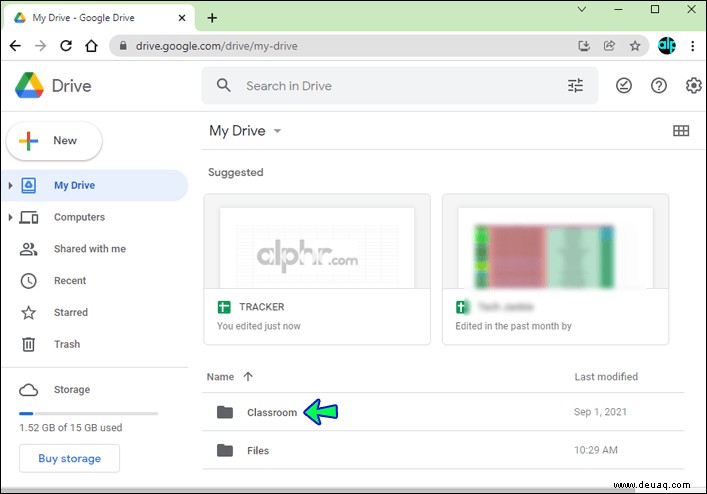
Task: Click the sheets icon beside TRACKER
Action: (224, 307)
